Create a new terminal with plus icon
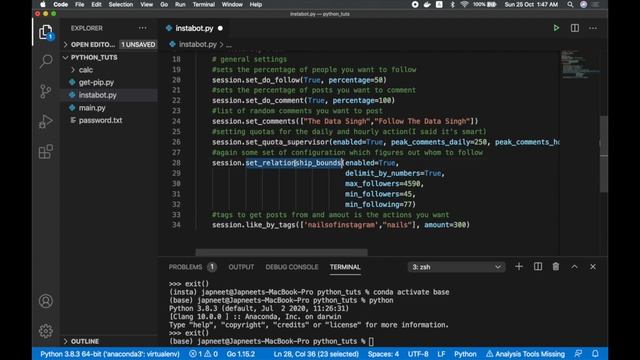This screenshot has height=360, width=640. pos(519,267)
